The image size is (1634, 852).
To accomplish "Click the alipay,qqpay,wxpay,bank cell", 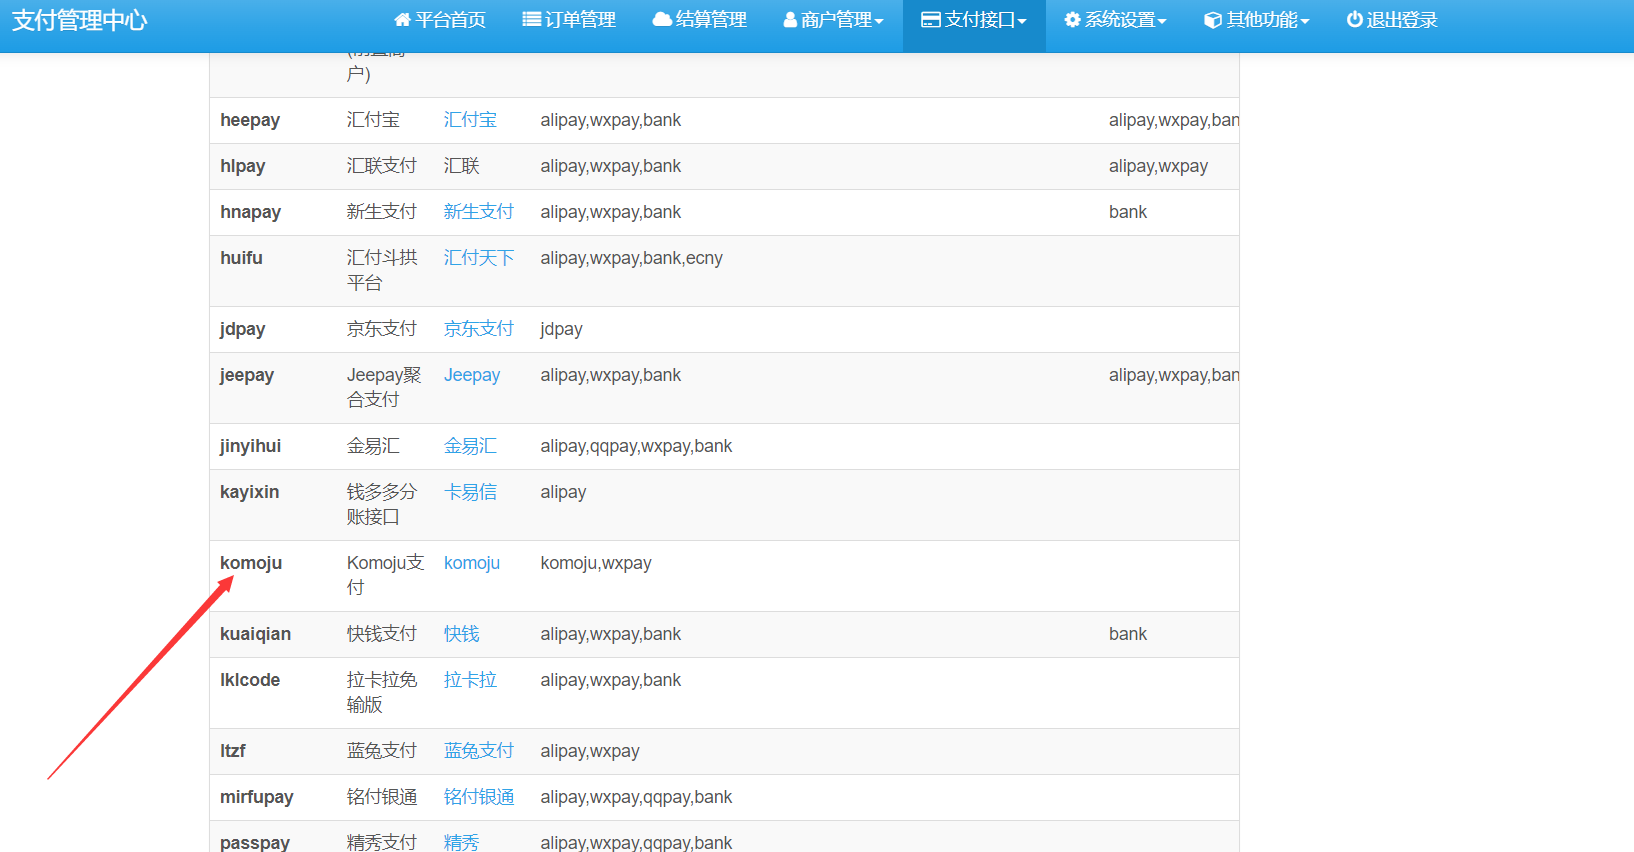I will 636,446.
